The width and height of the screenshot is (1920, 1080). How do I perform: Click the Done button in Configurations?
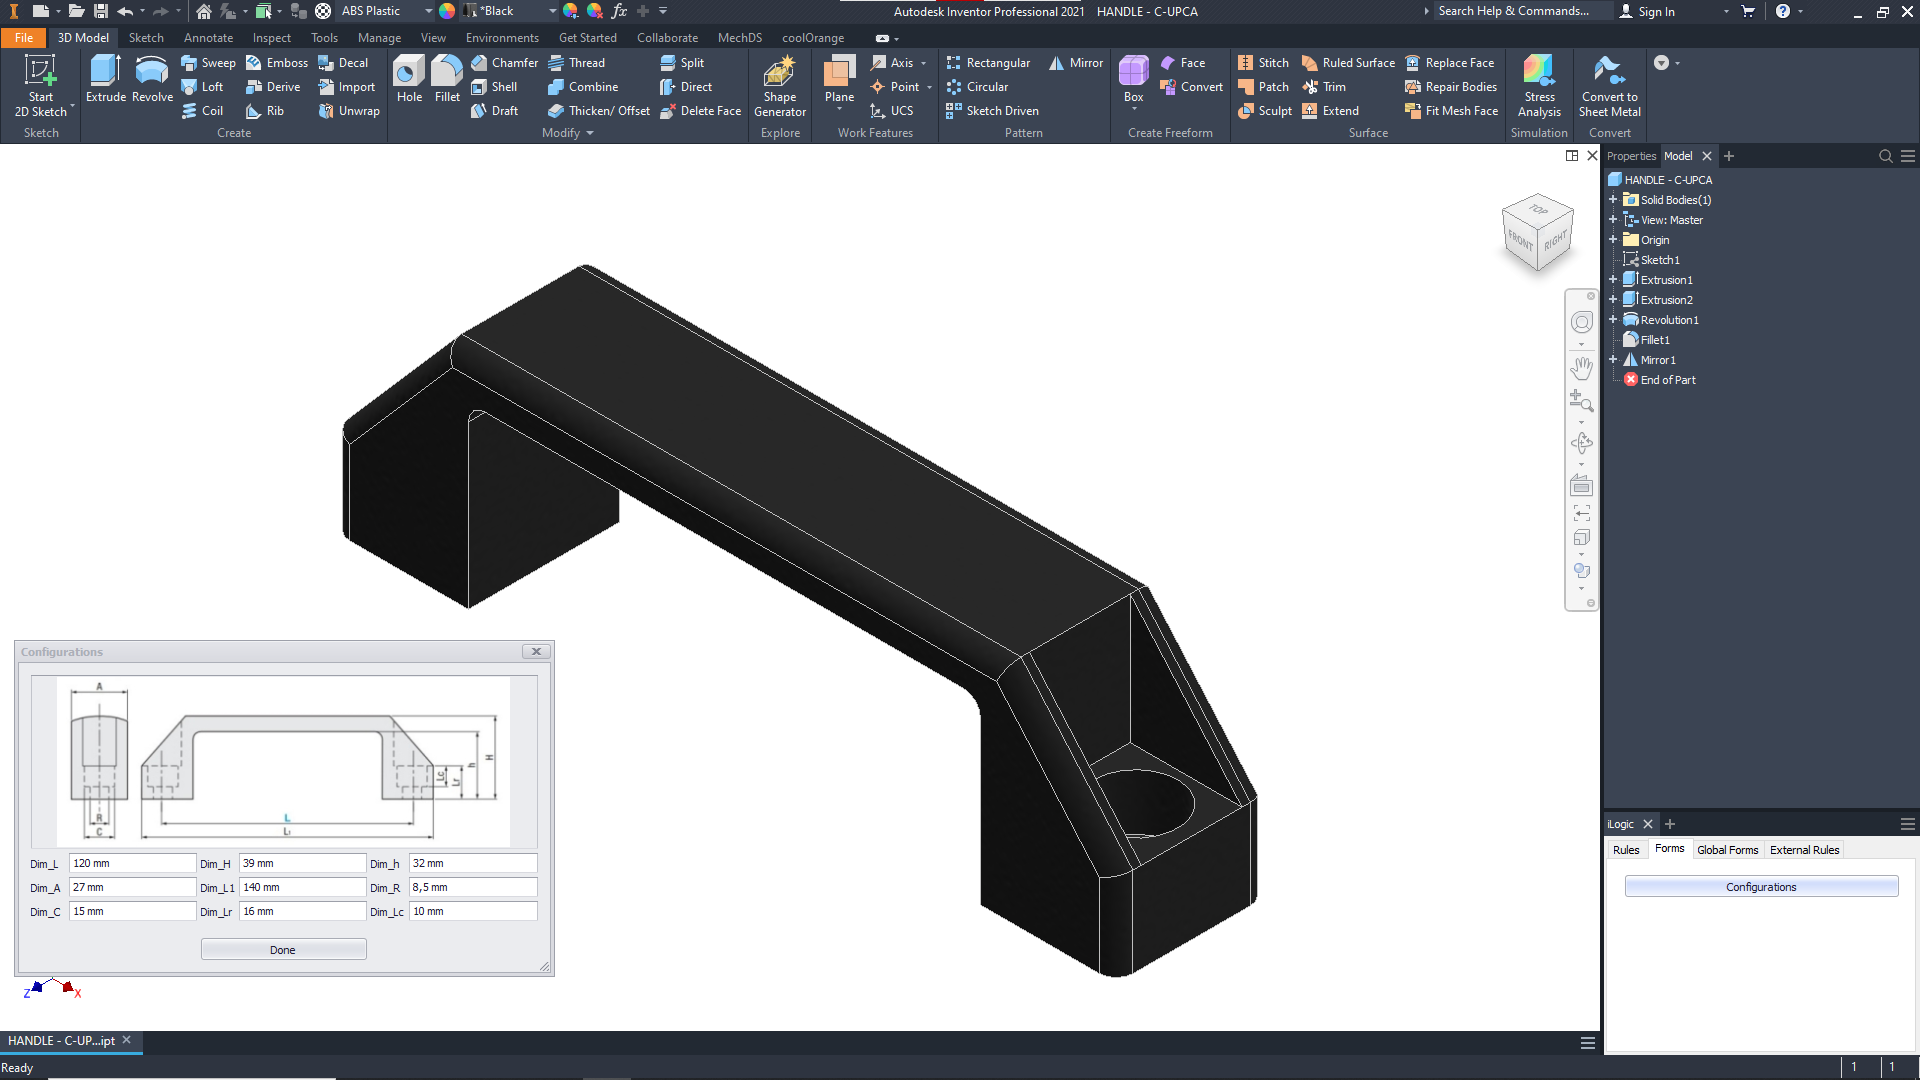[x=283, y=950]
